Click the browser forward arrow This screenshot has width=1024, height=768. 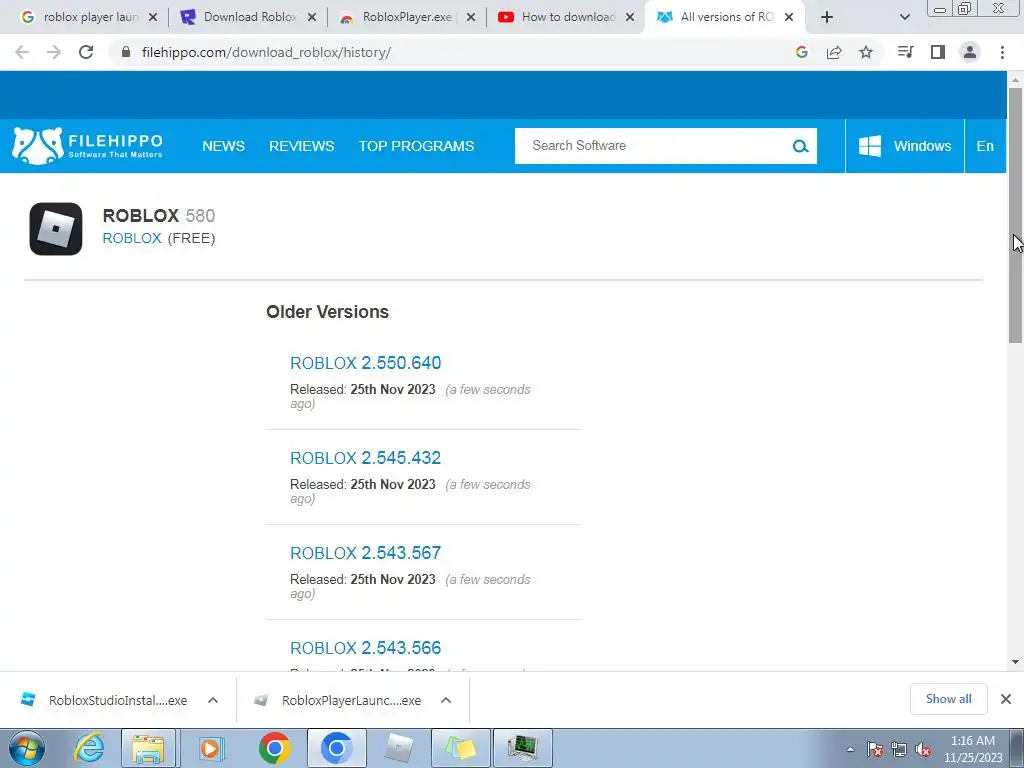(x=54, y=52)
